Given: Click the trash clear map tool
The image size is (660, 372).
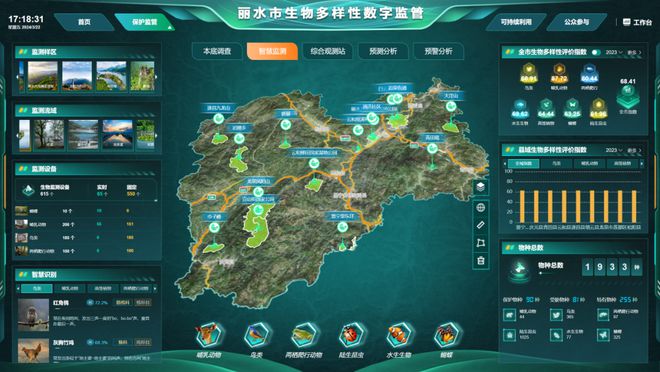Looking at the screenshot, I should pos(481,260).
